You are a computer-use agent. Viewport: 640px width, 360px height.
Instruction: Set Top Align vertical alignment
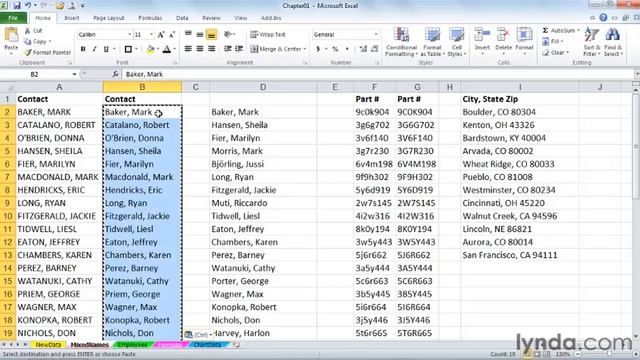click(188, 34)
